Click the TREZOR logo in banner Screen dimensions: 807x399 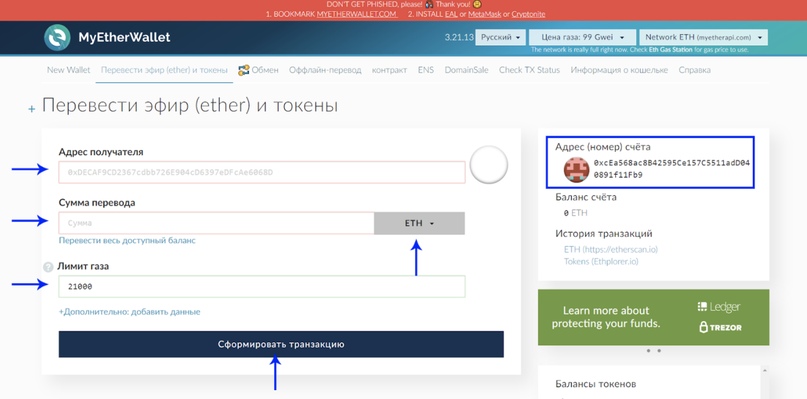coord(720,327)
